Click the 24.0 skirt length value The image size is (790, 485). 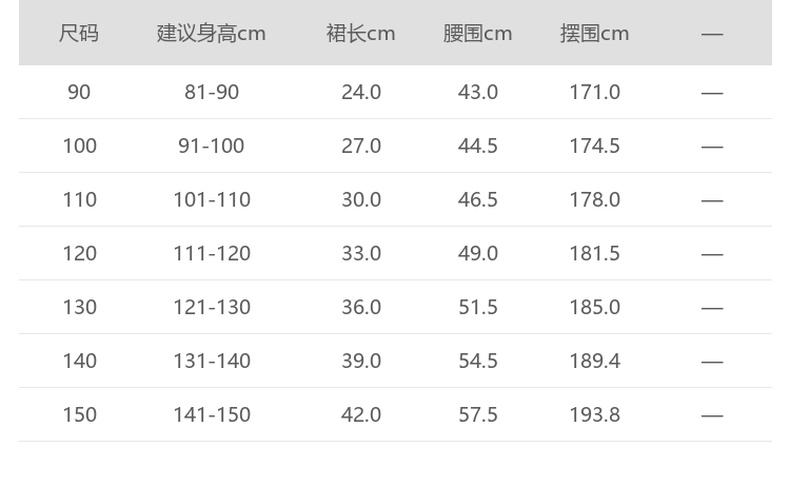[361, 92]
